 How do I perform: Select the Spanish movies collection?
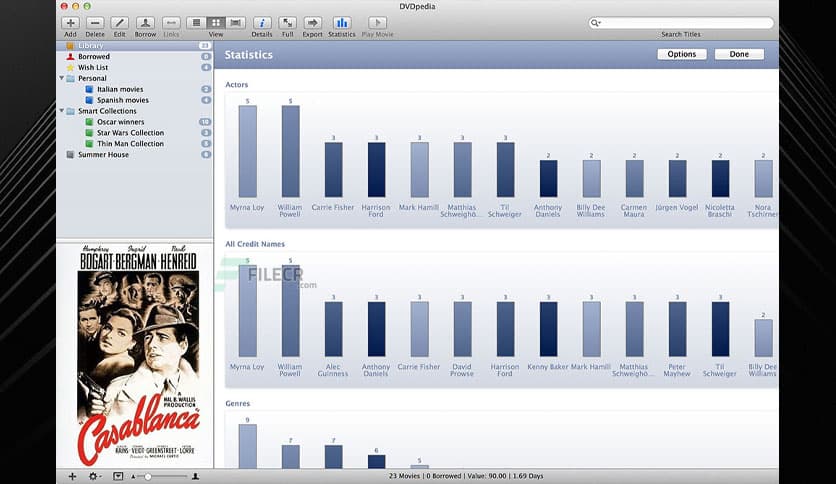[x=134, y=100]
